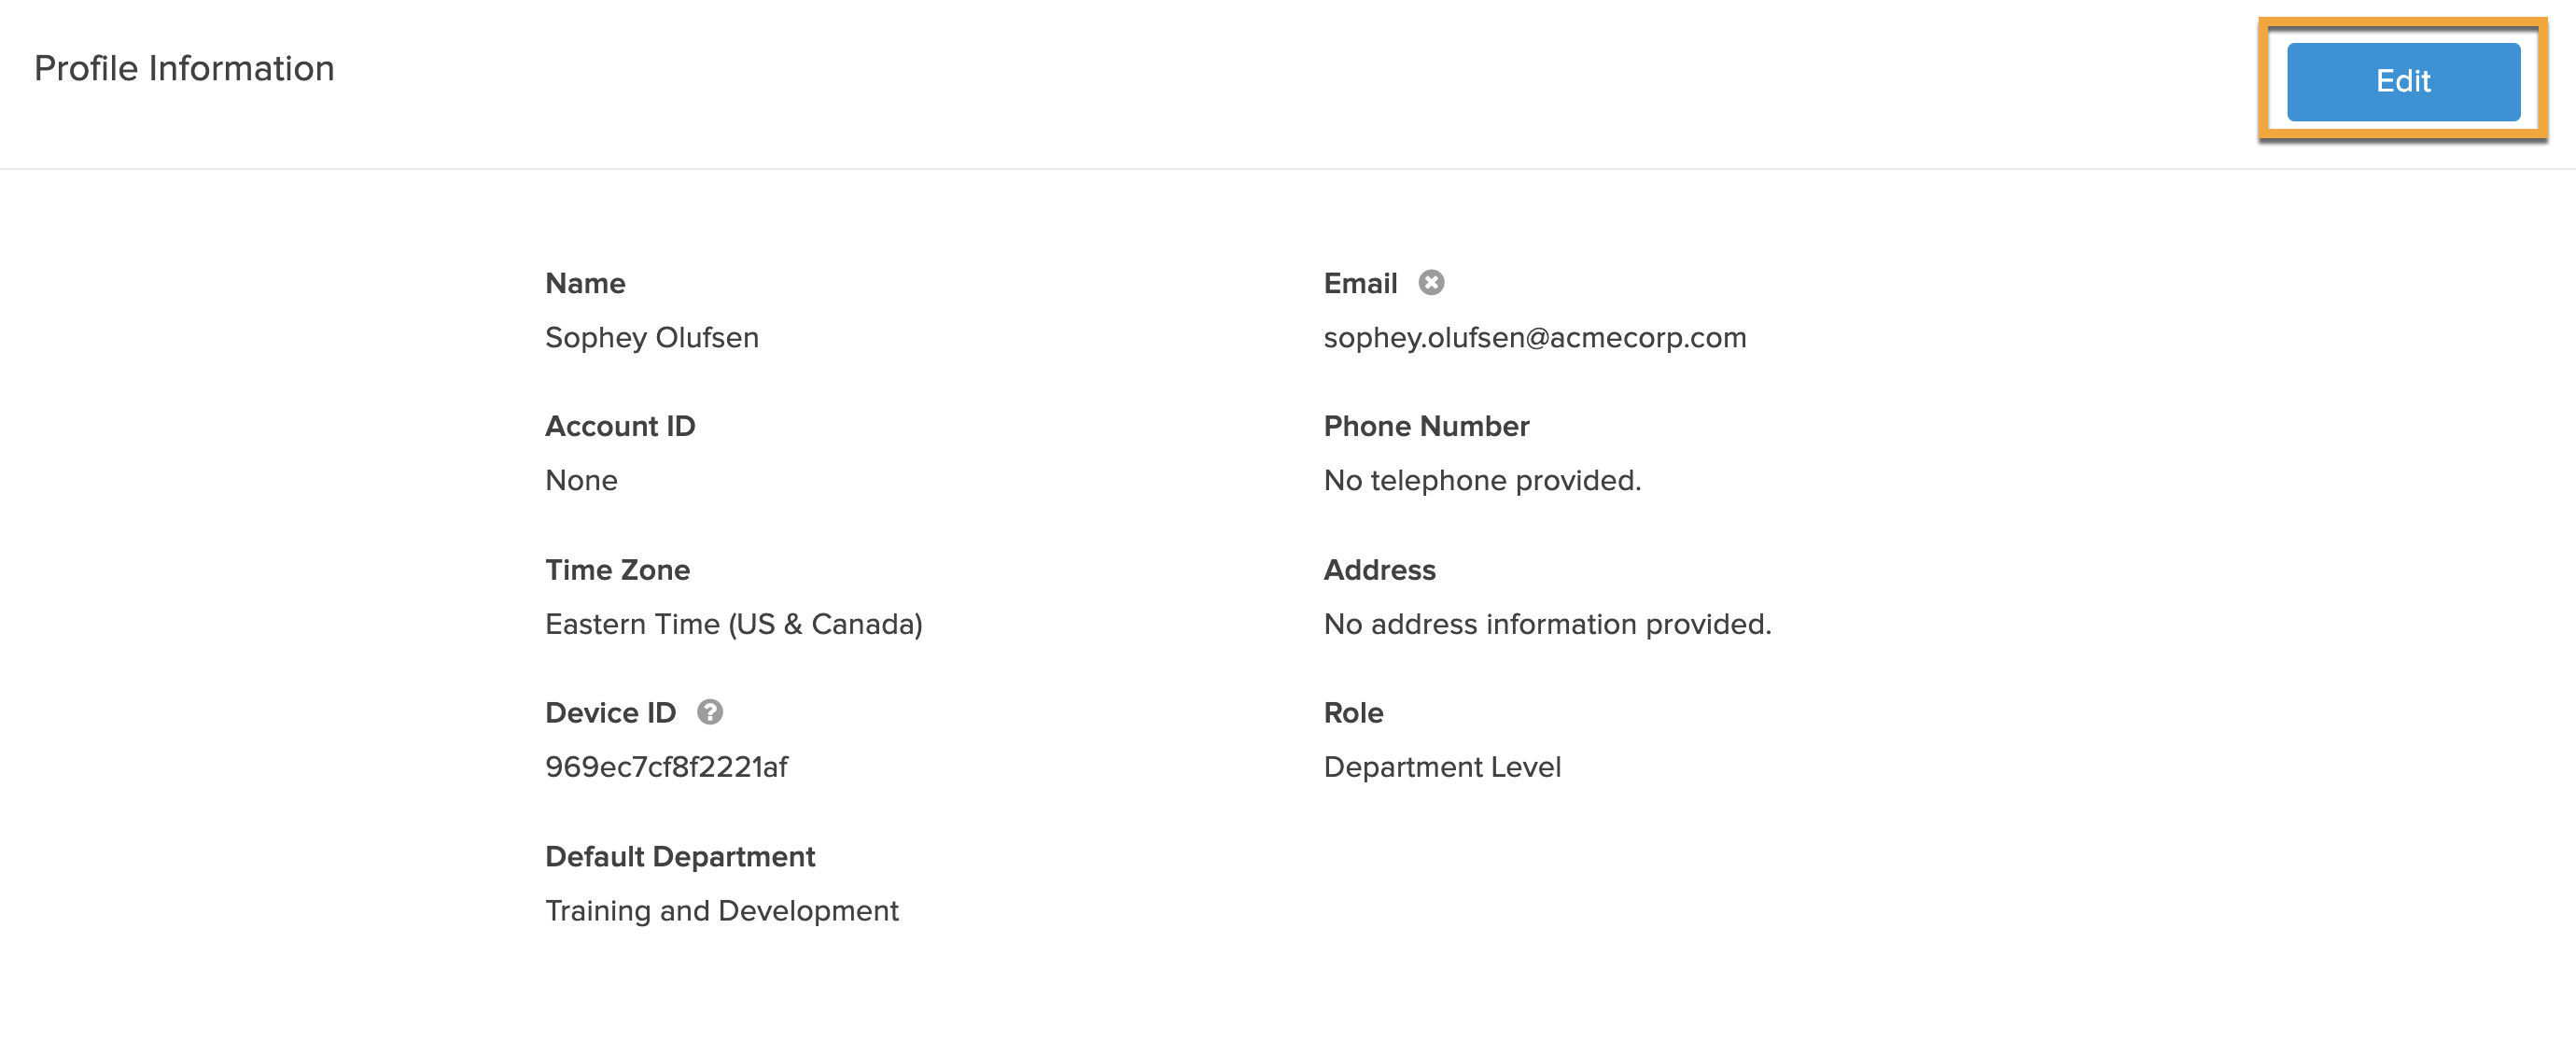Click the No address information provided text
Viewport: 2576px width, 1055px height.
[x=1547, y=624]
